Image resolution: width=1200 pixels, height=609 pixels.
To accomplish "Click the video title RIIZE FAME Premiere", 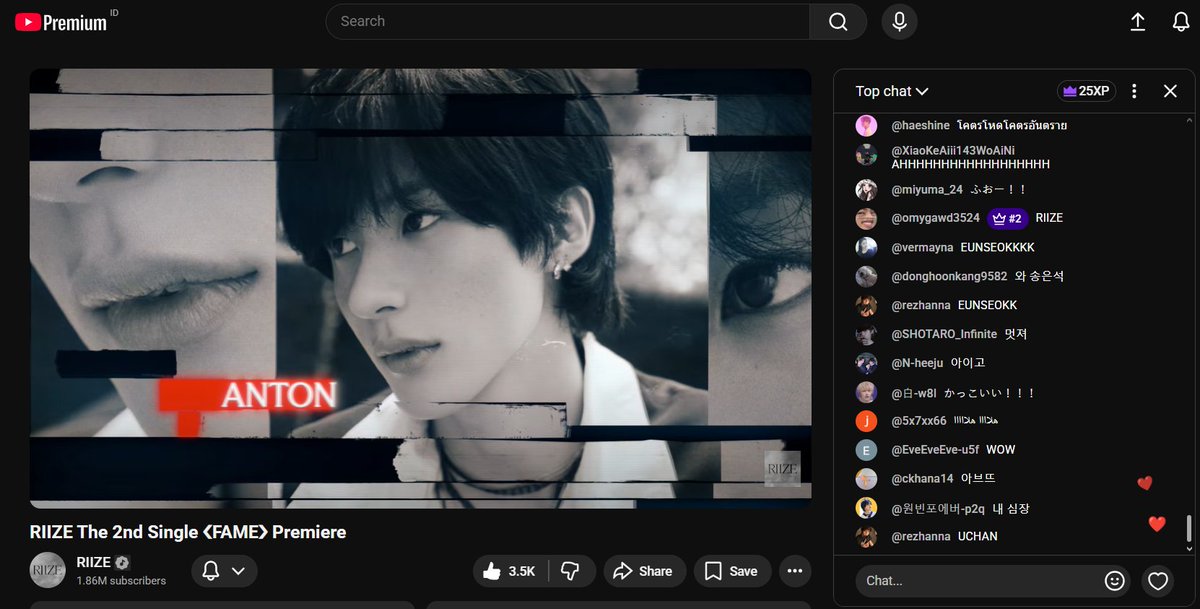I will tap(188, 532).
